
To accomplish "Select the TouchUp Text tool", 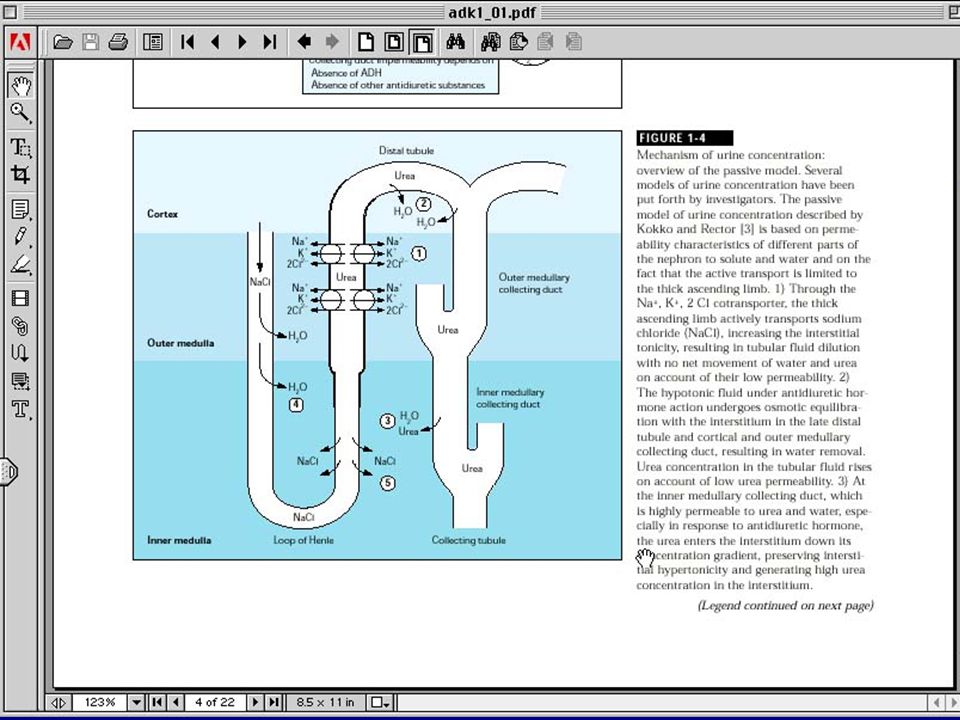I will [x=20, y=409].
